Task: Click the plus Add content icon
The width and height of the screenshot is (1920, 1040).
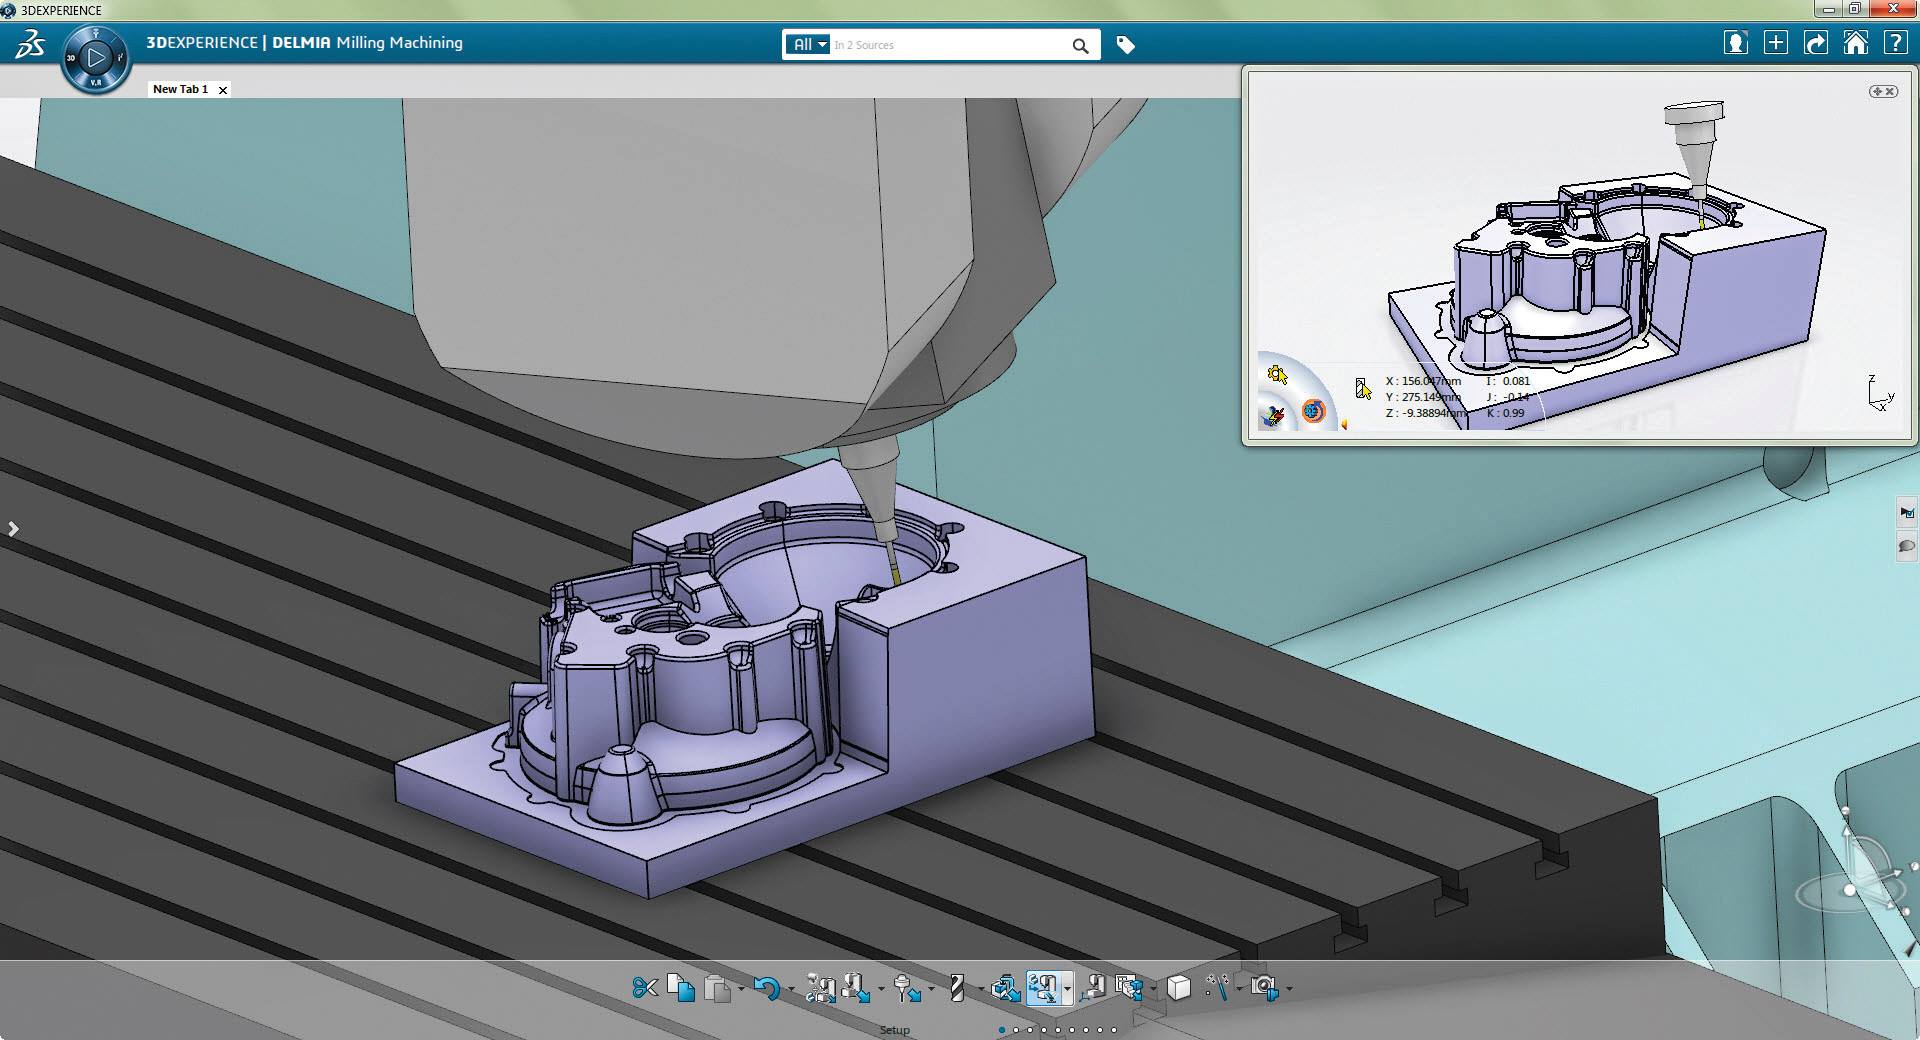Action: (x=1776, y=43)
